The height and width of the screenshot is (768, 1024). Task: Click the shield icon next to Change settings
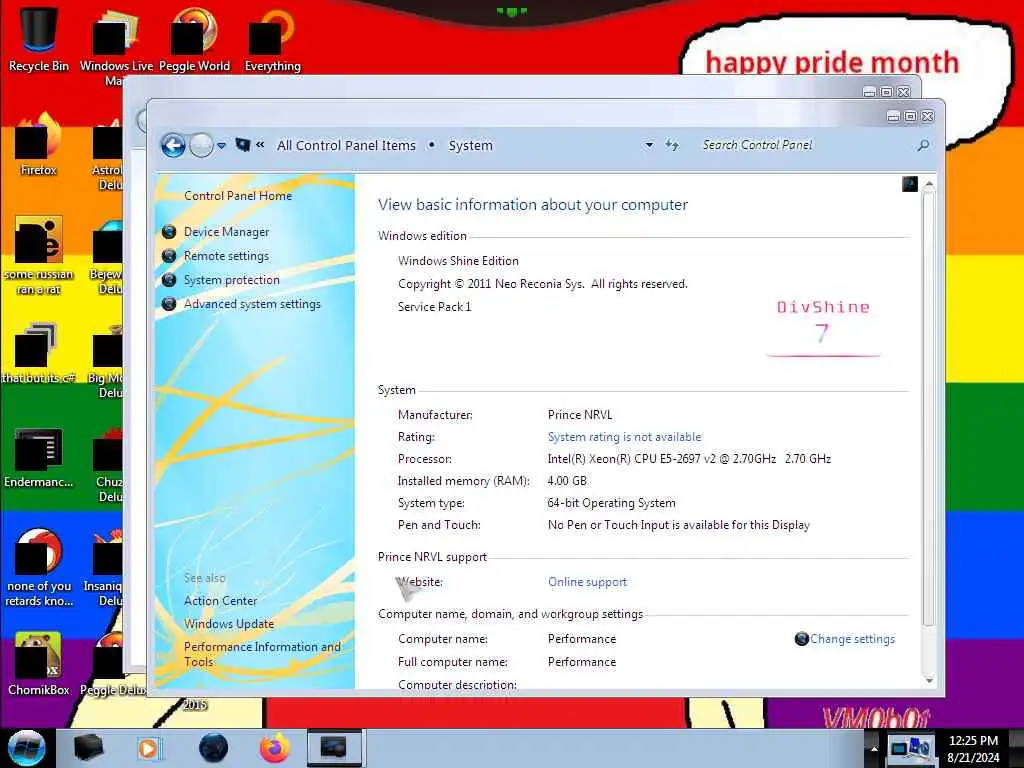pyautogui.click(x=801, y=639)
